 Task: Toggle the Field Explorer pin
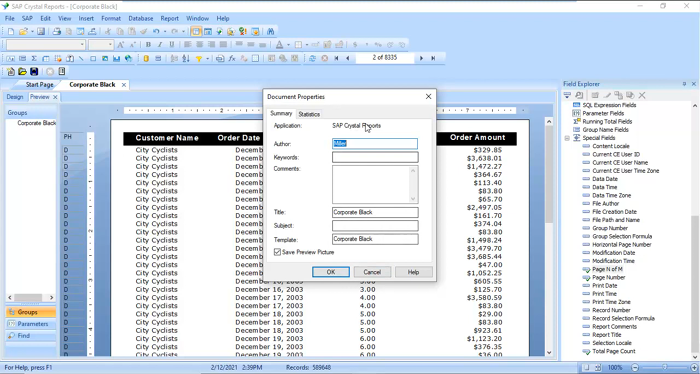[684, 84]
